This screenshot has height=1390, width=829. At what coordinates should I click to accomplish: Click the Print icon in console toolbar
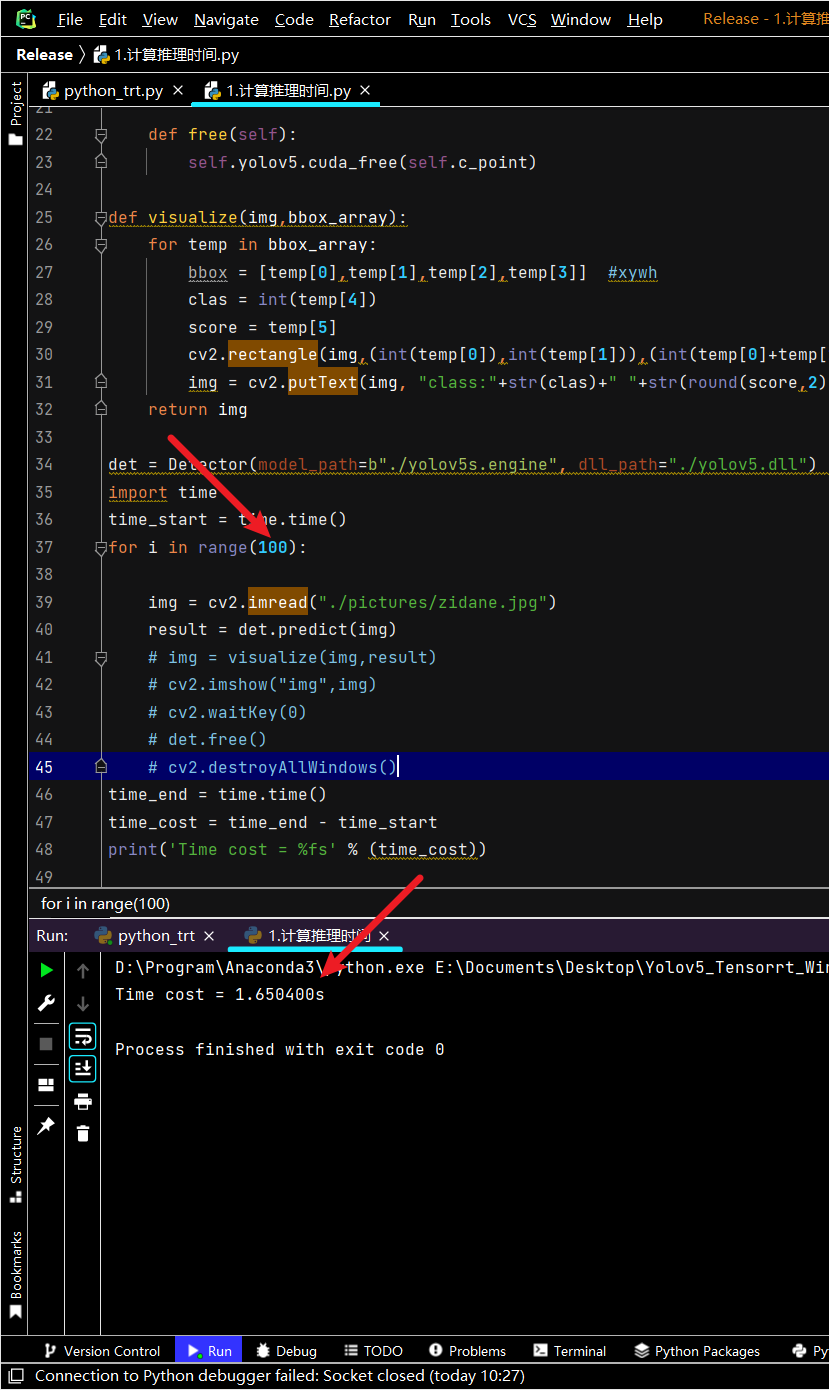(x=83, y=1101)
